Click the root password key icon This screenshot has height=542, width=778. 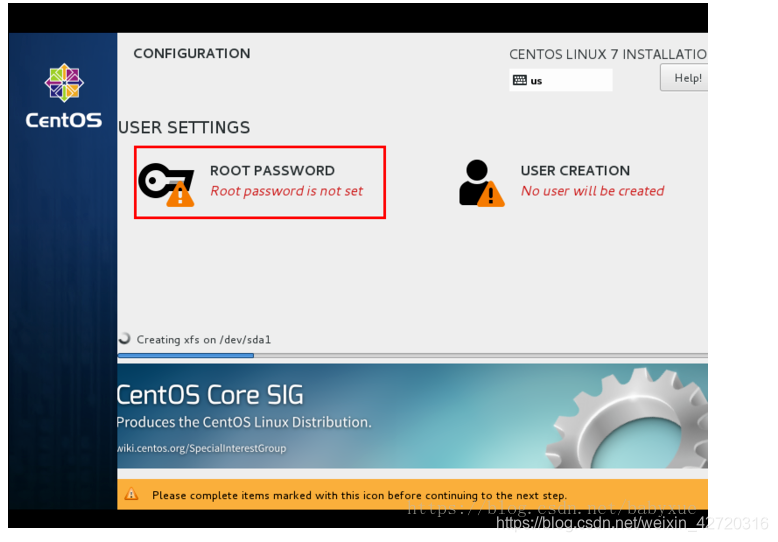point(166,184)
